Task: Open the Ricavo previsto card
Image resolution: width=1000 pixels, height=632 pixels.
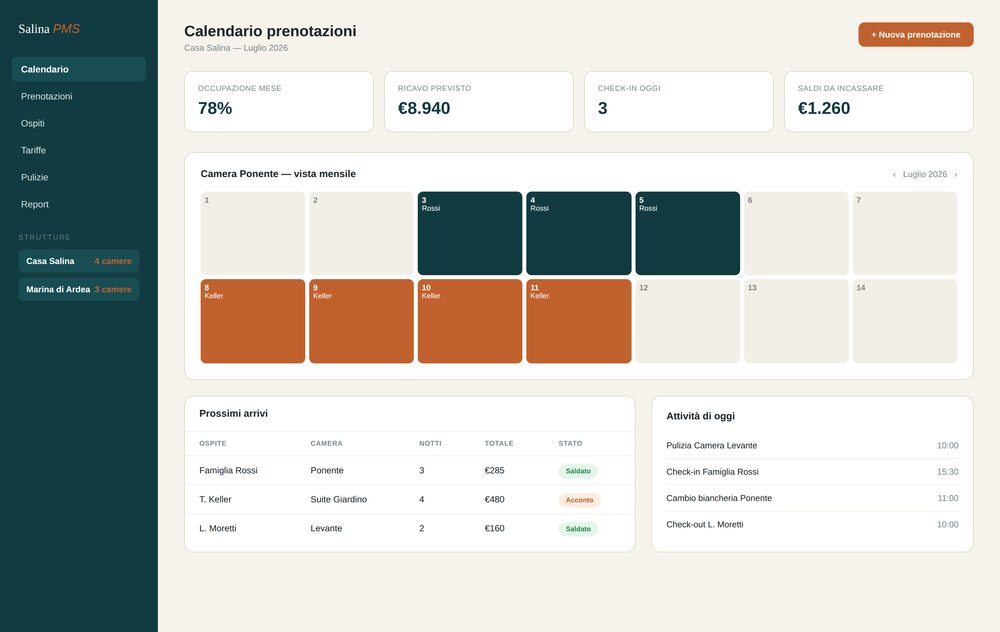Action: [479, 102]
